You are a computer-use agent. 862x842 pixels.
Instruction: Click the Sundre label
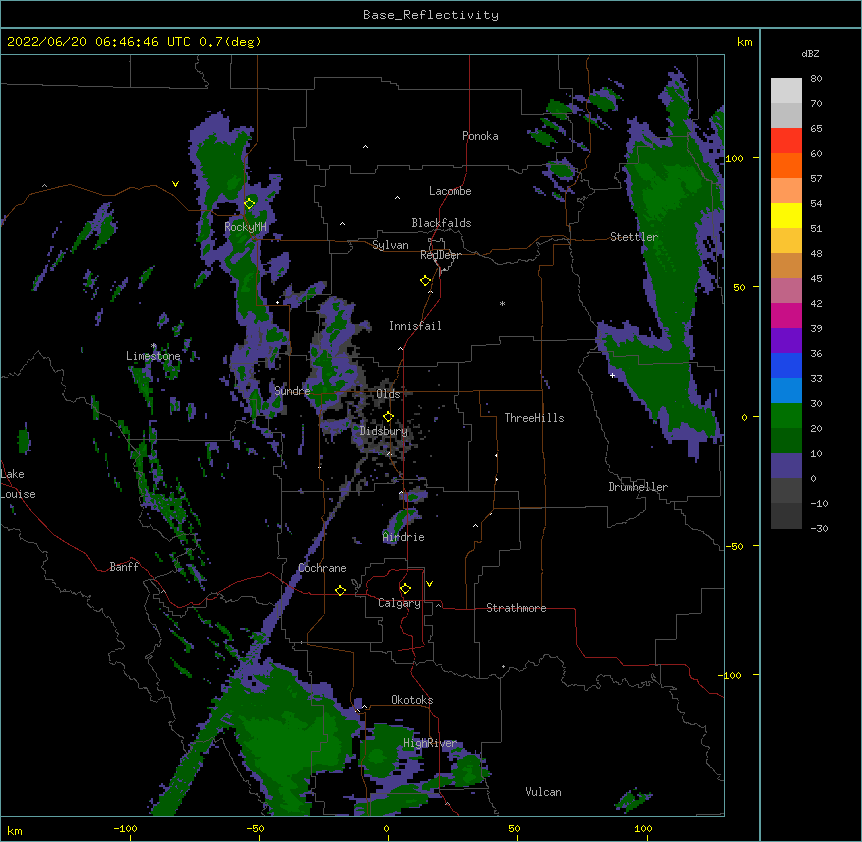coord(292,391)
